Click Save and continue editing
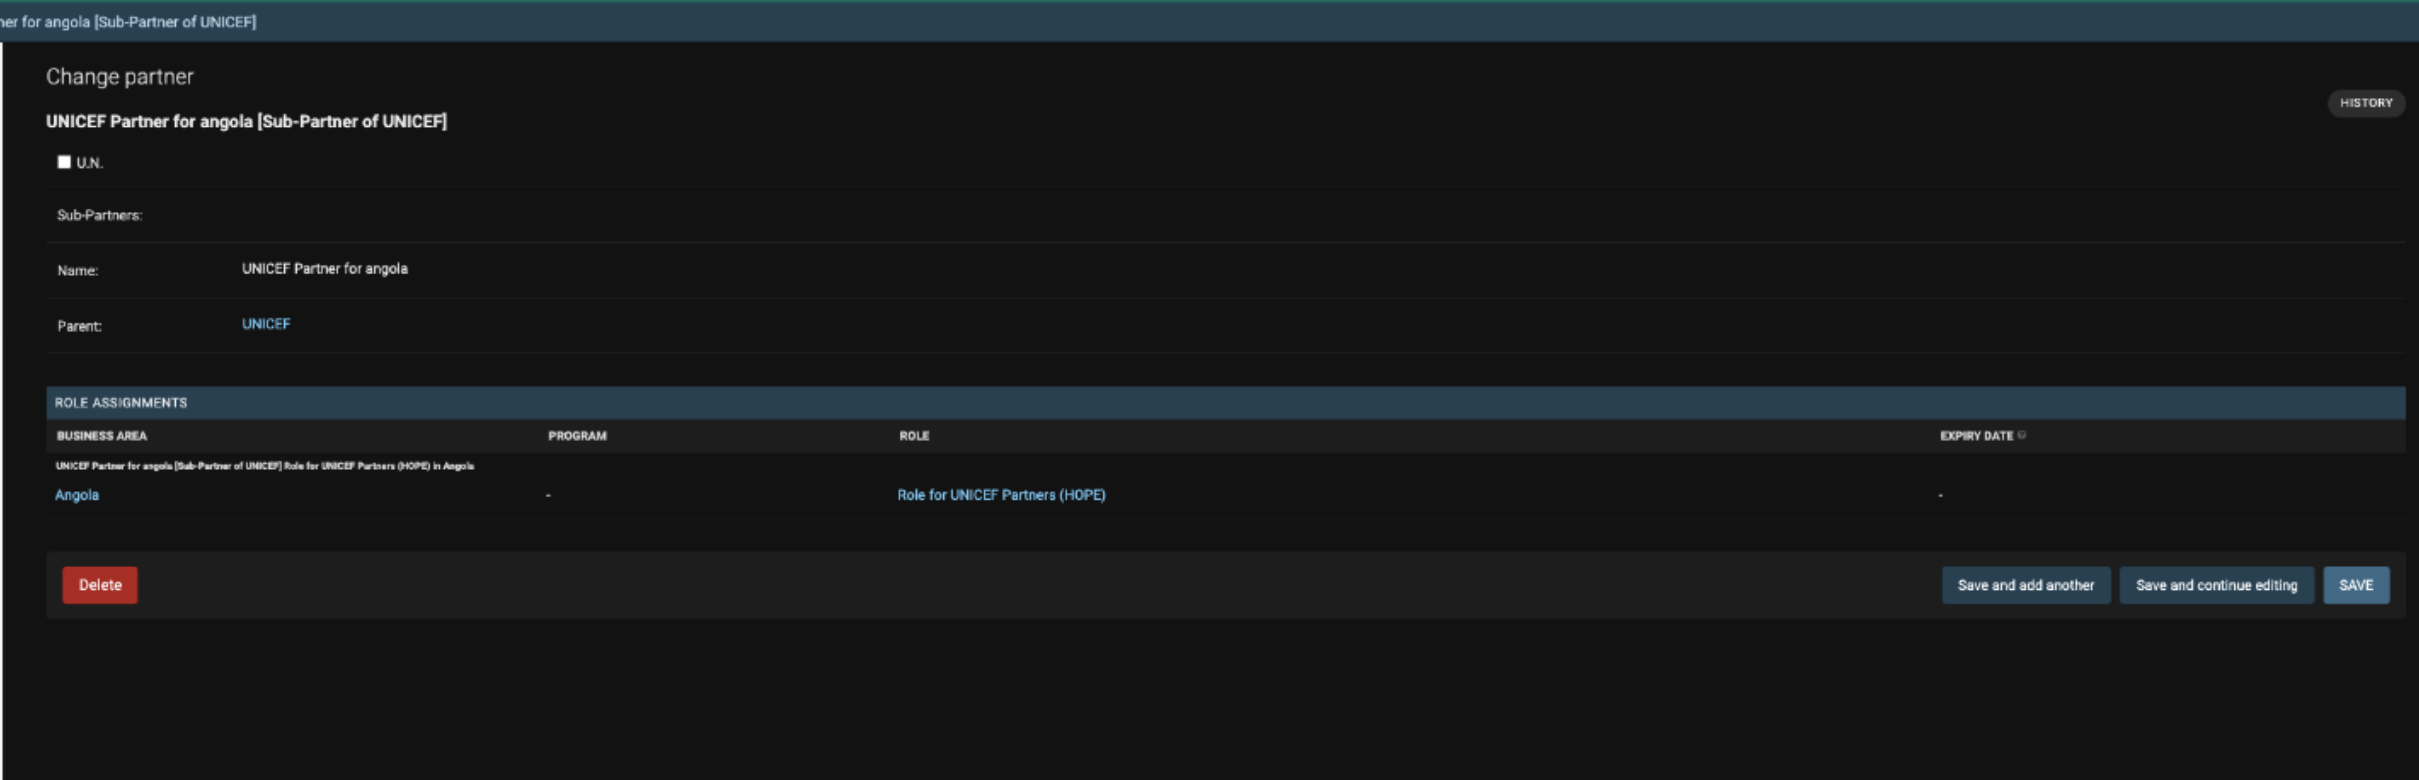Screen dimensions: 2419x780 click(2216, 585)
